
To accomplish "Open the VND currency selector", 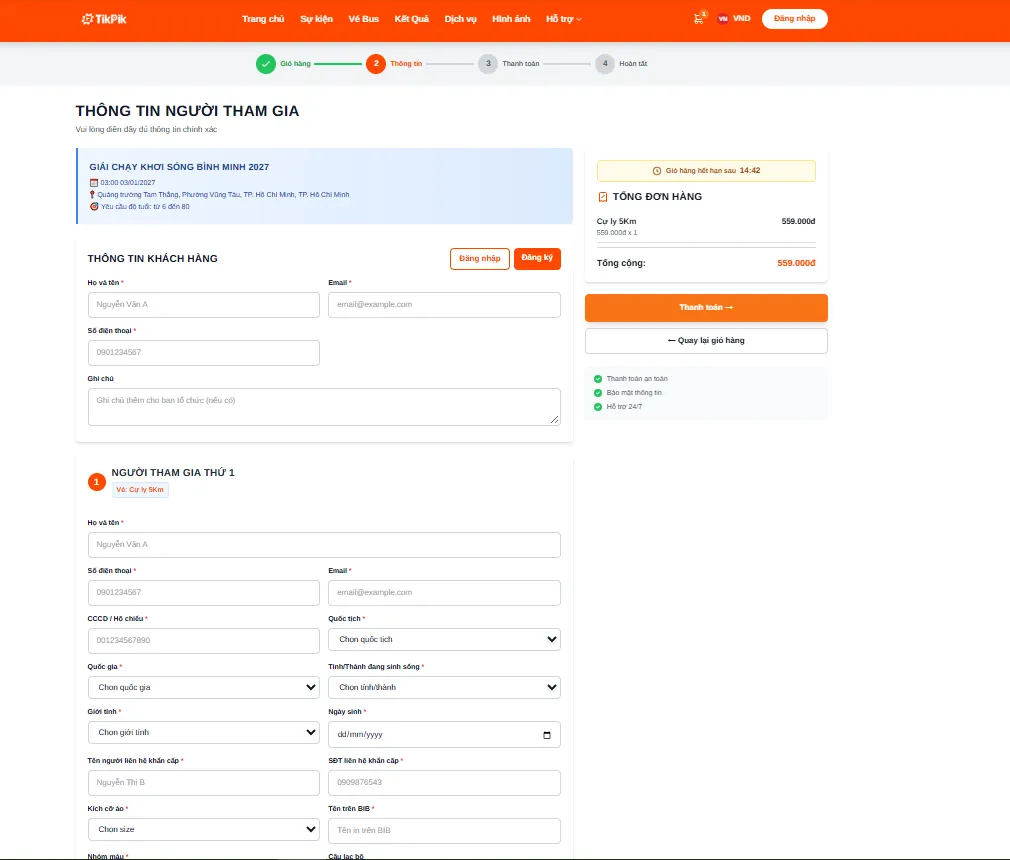I will coord(734,19).
